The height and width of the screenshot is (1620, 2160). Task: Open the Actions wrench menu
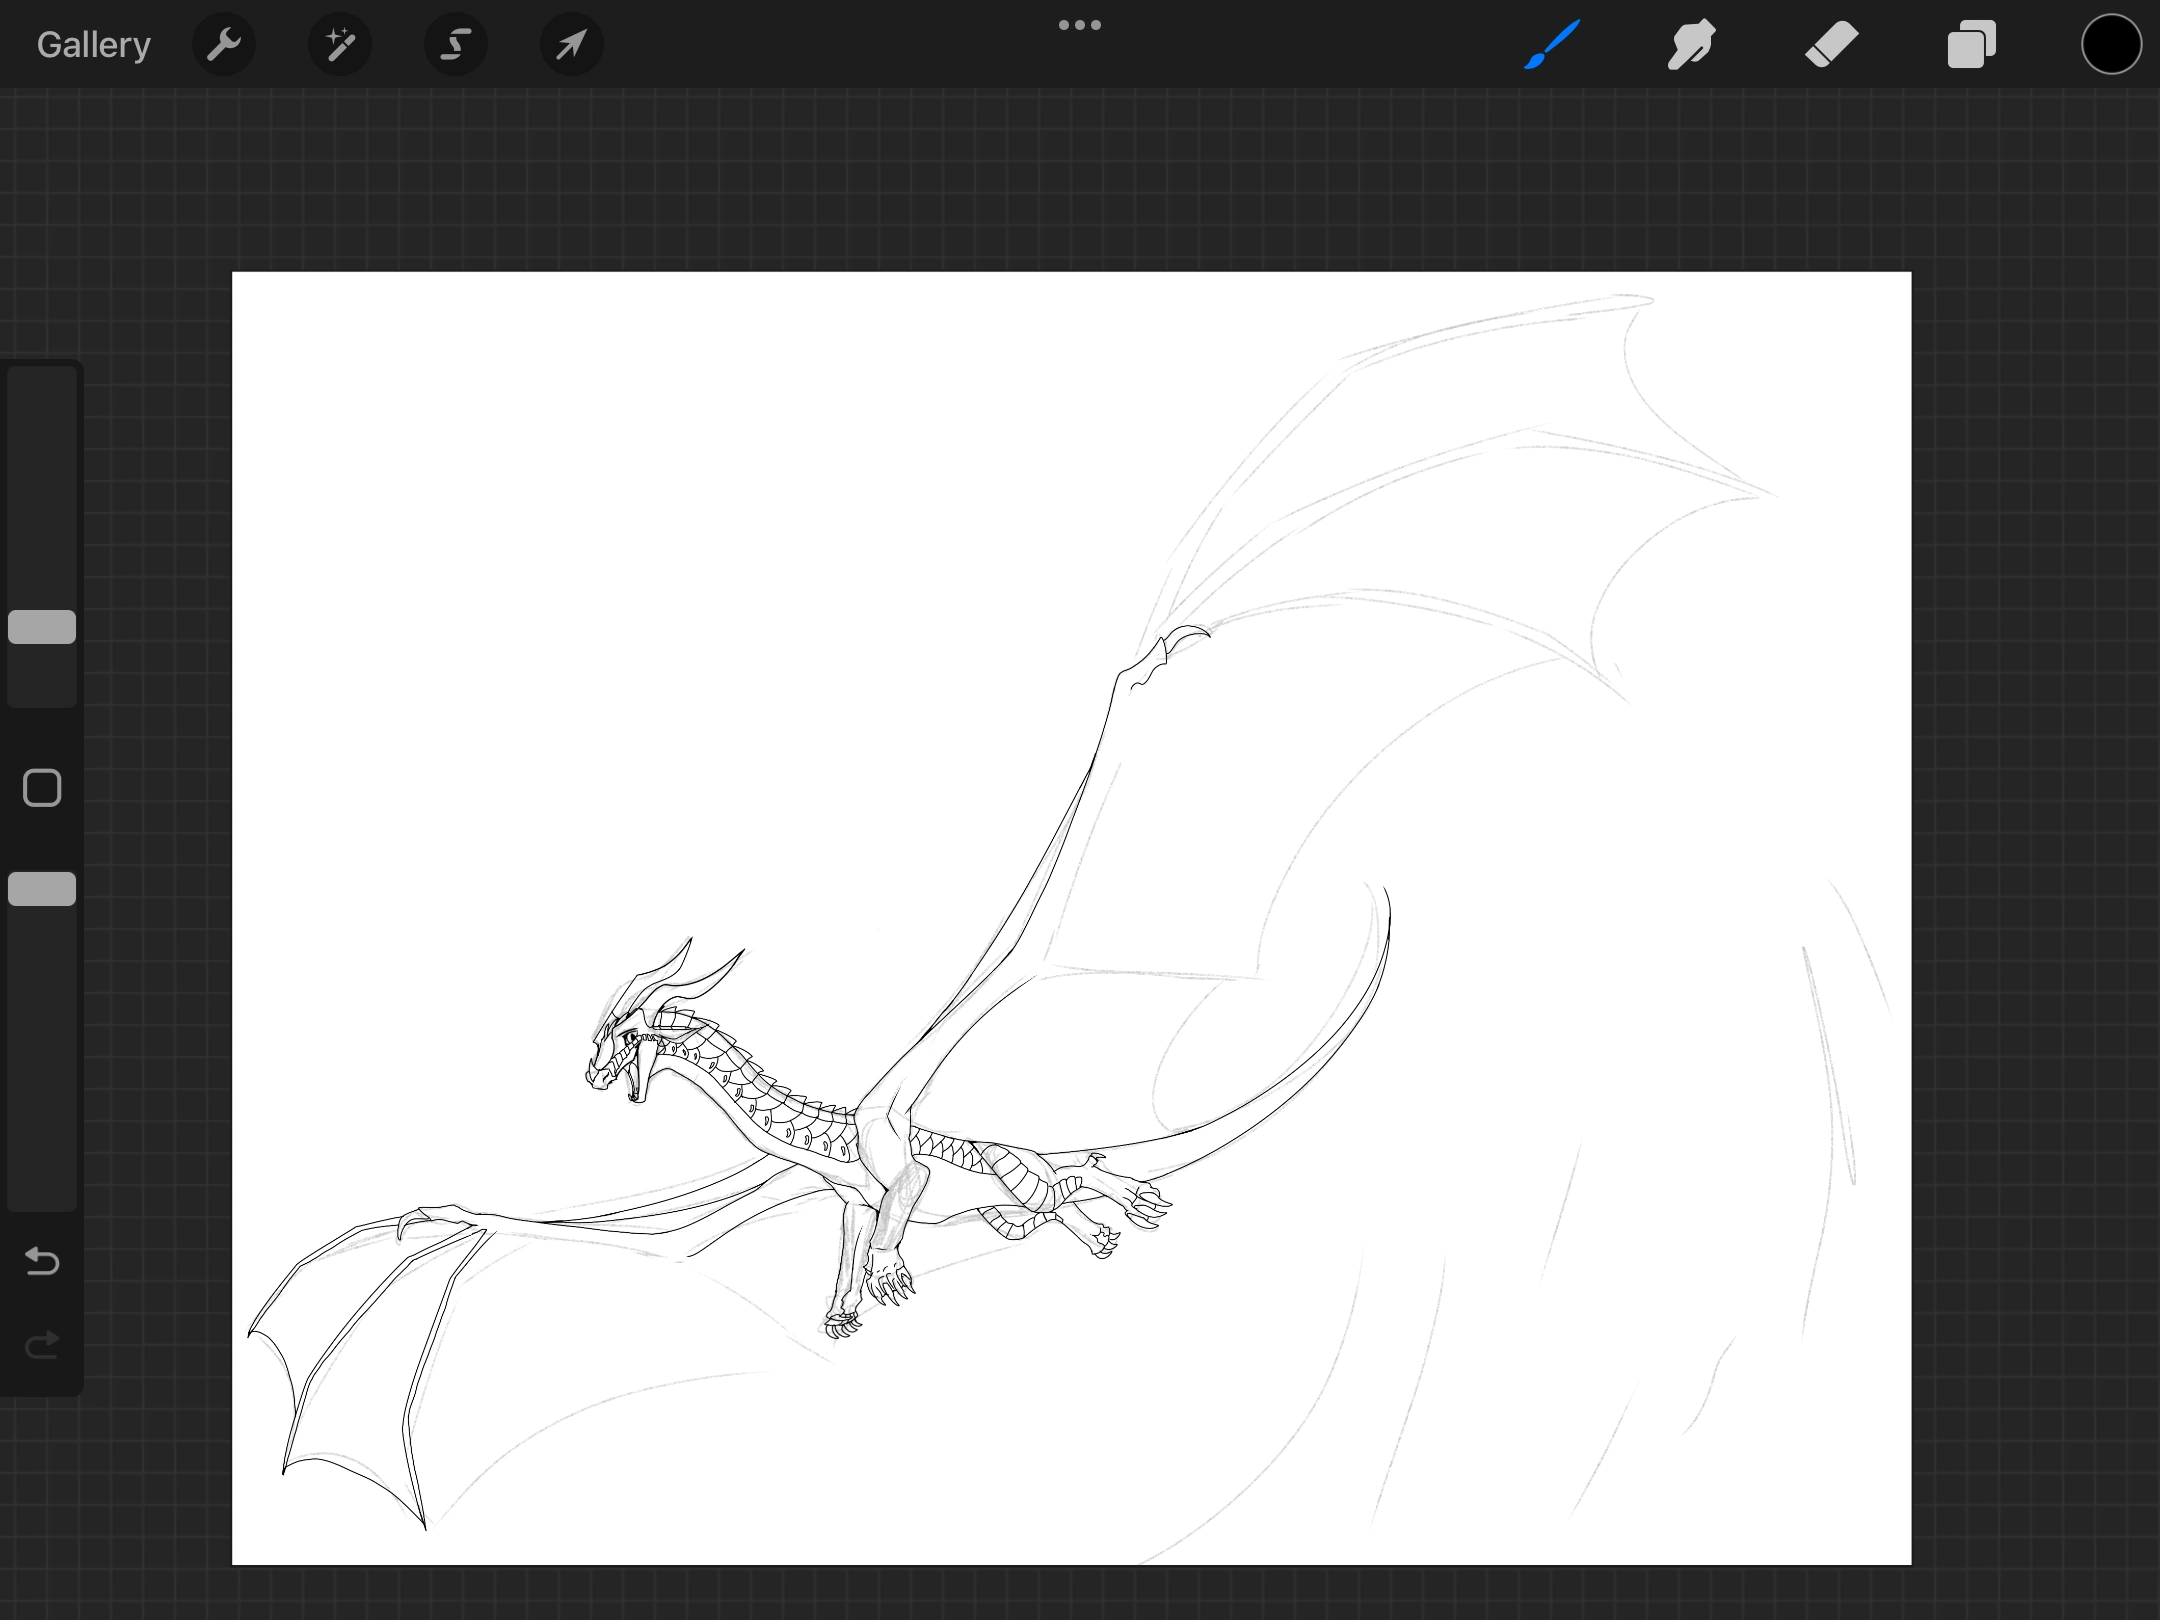point(224,45)
